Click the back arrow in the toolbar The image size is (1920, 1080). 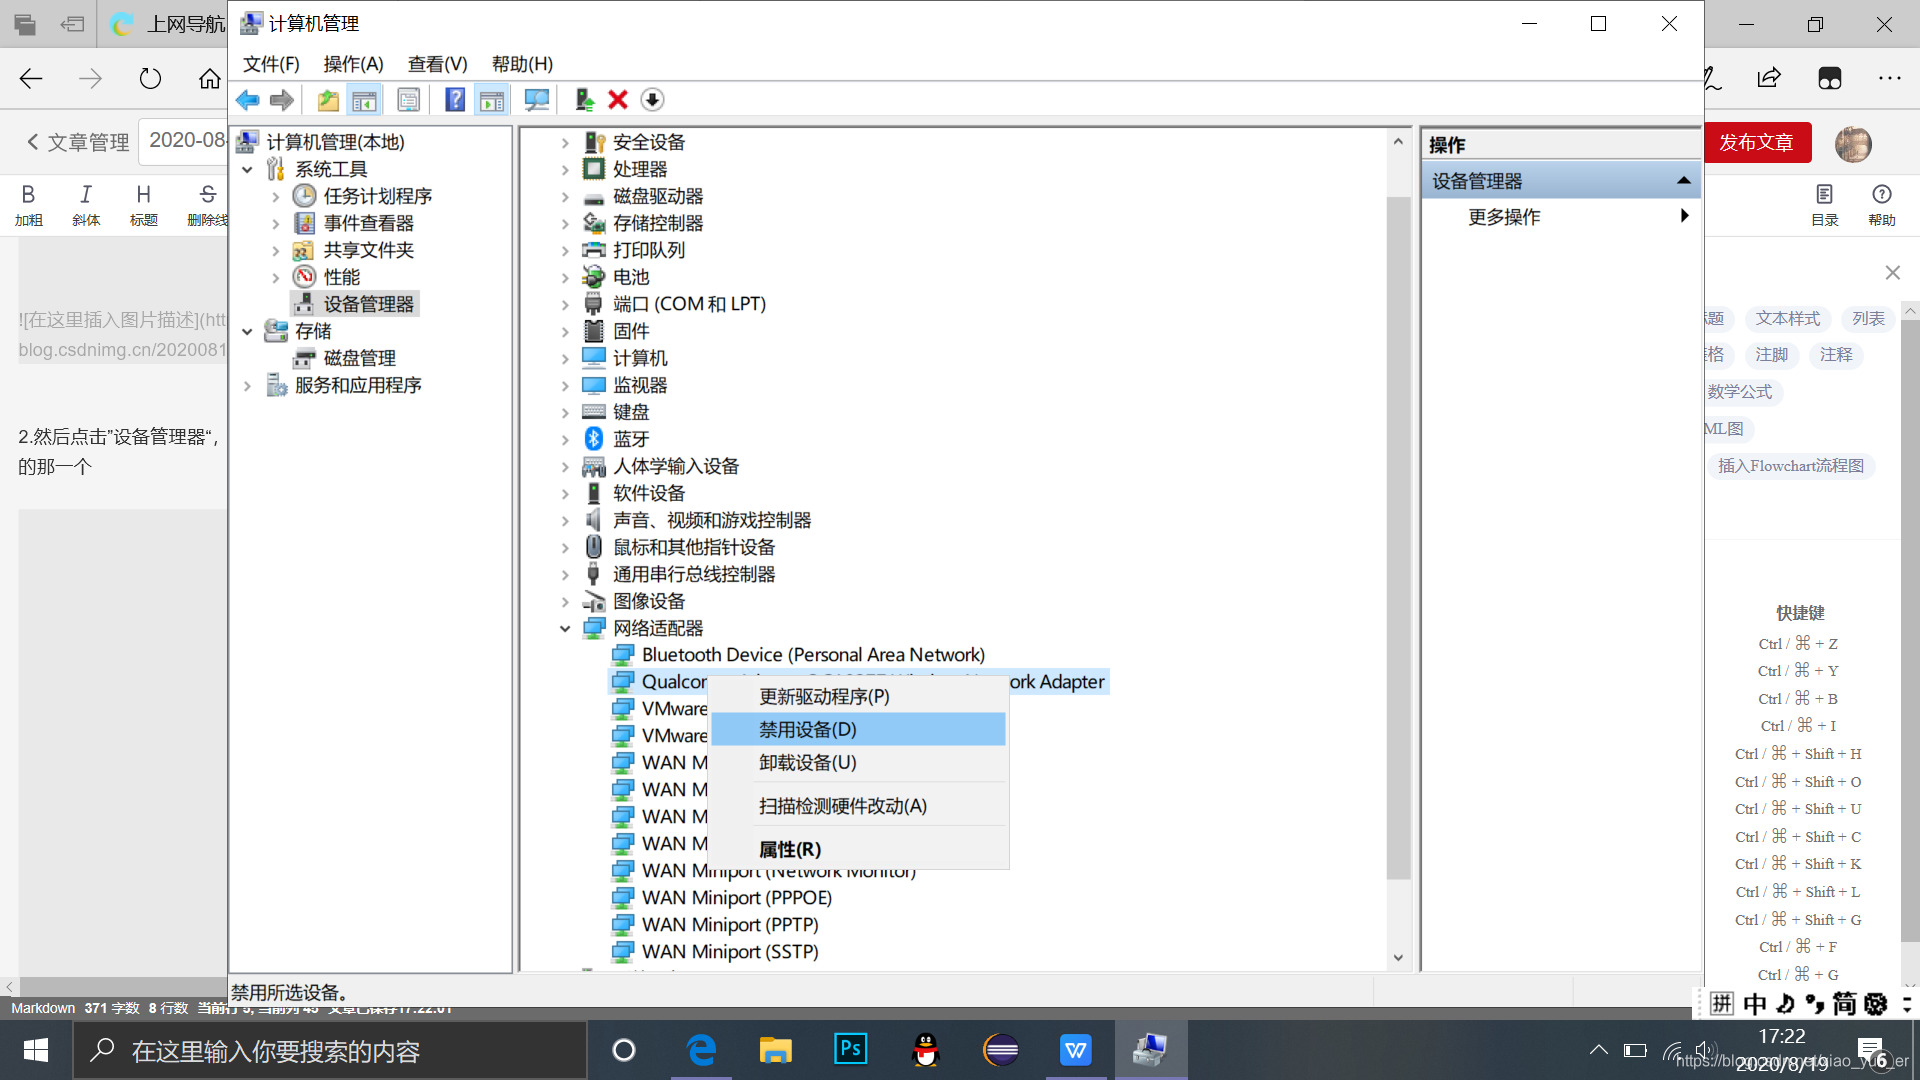(247, 100)
